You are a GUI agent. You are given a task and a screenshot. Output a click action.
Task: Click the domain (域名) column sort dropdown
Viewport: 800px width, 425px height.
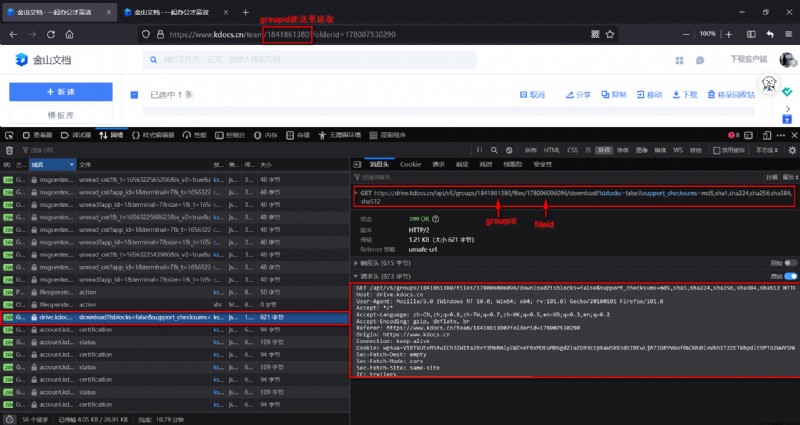point(72,165)
